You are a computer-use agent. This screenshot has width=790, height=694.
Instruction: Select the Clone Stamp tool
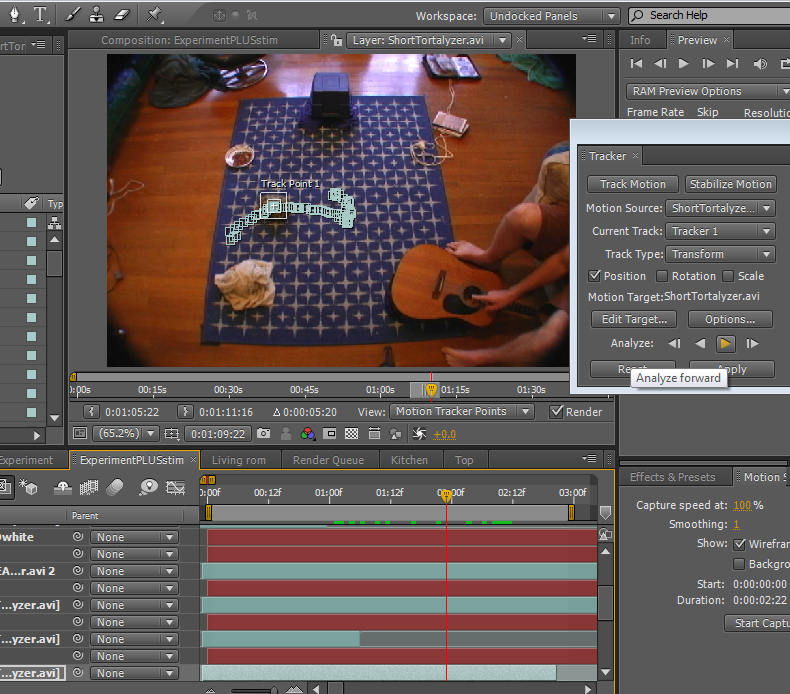(96, 15)
